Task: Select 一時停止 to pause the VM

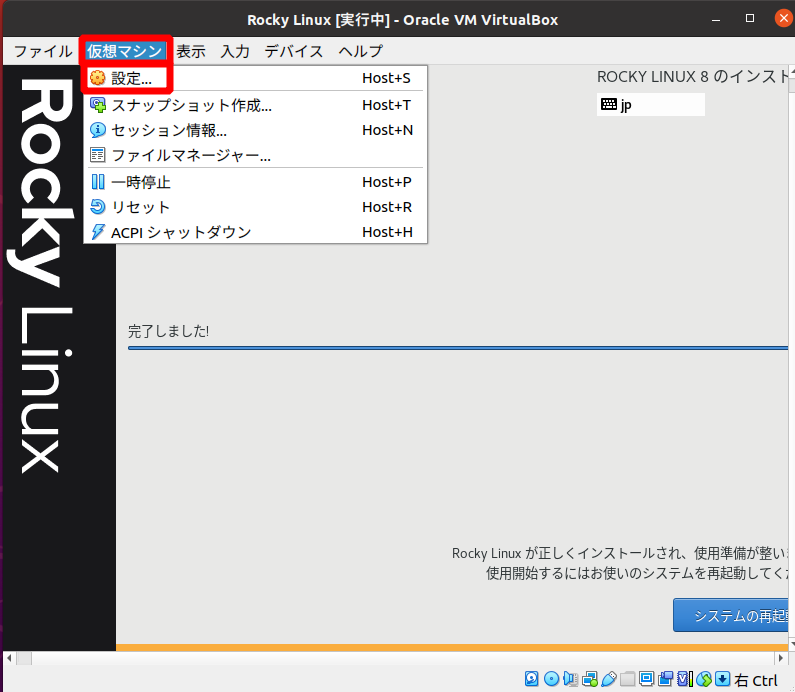Action: click(x=255, y=182)
